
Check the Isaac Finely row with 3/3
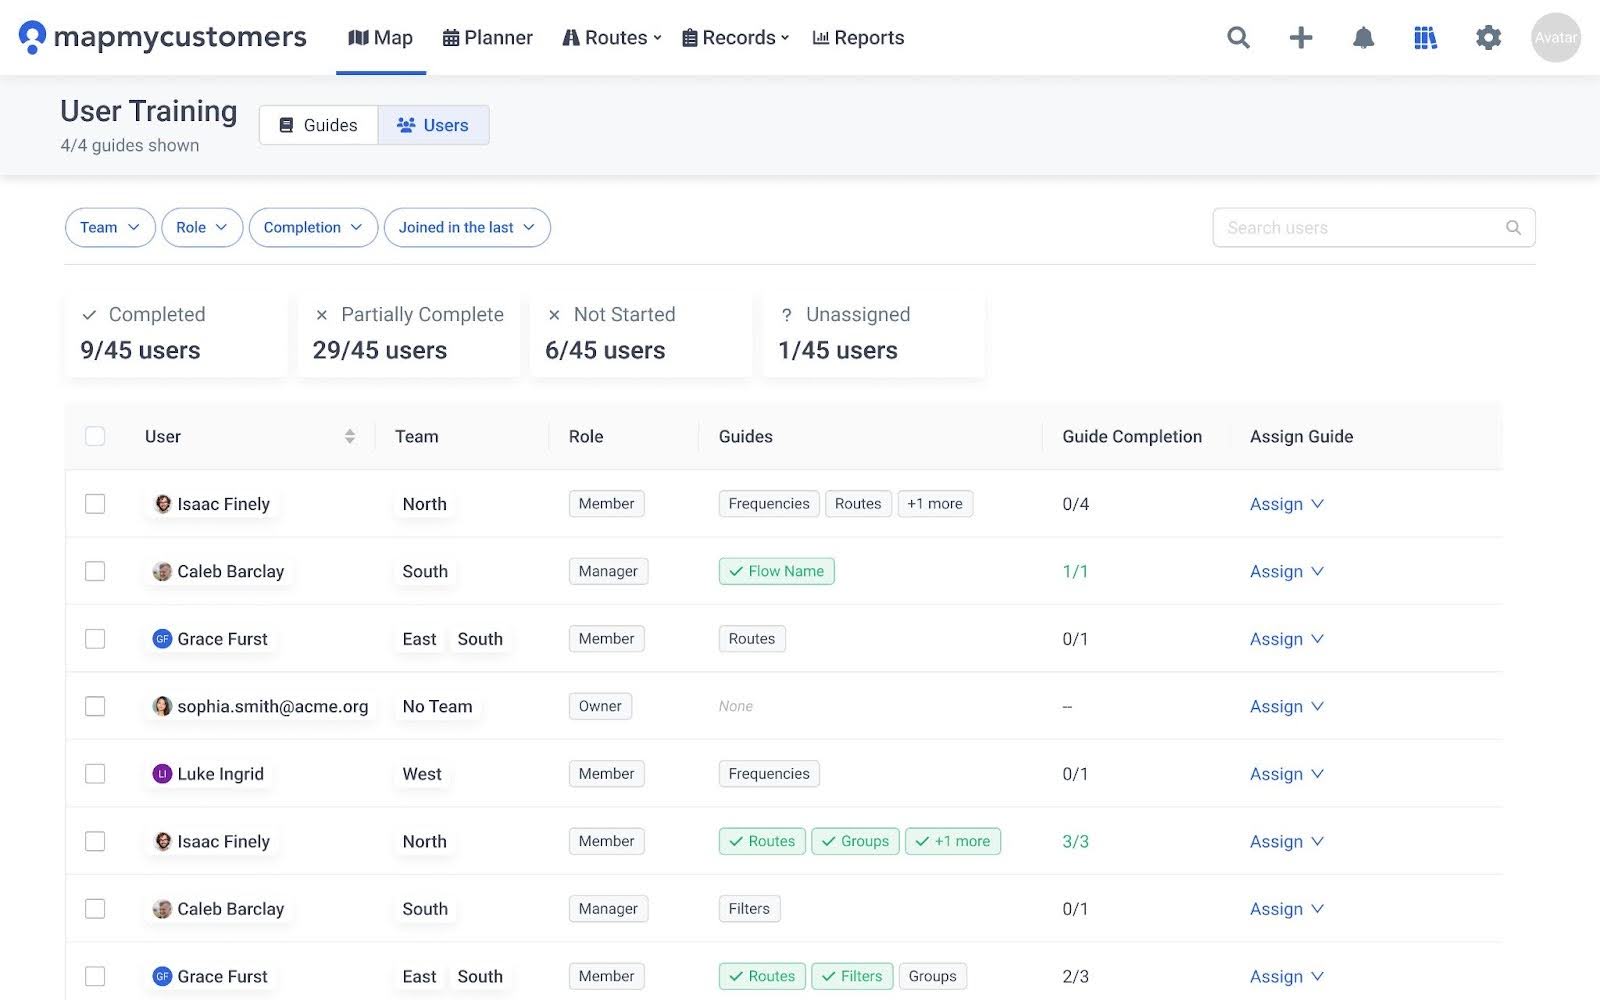[95, 841]
